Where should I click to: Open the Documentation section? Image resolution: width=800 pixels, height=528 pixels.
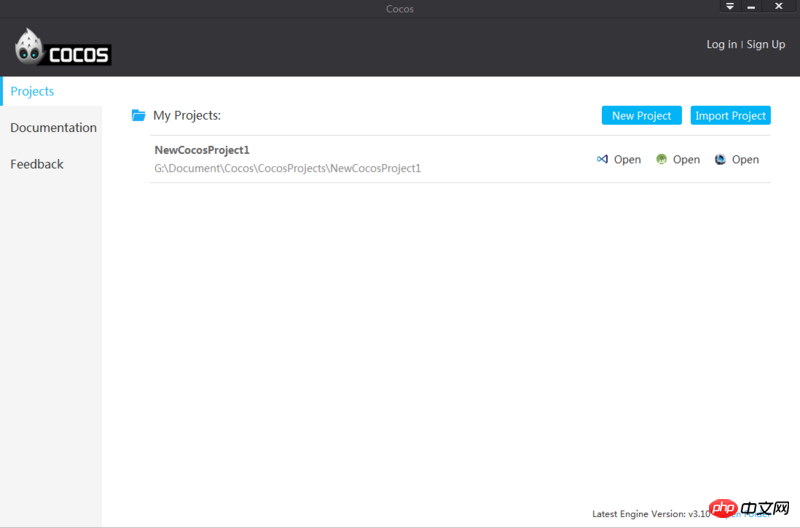(53, 128)
